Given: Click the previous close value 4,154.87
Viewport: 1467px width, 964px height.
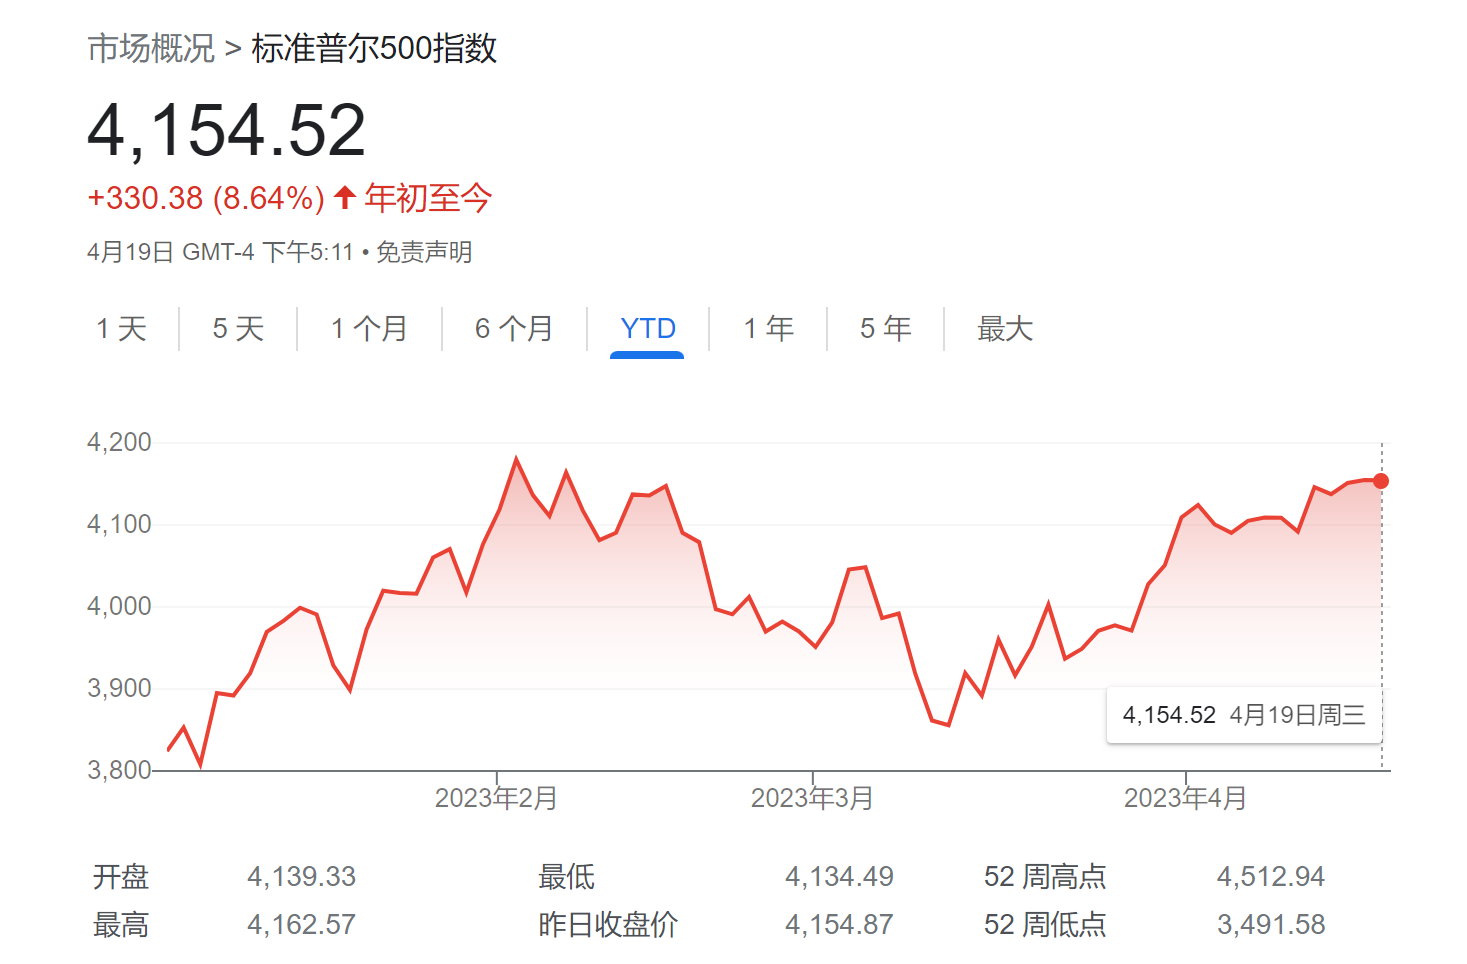Looking at the screenshot, I should tap(839, 925).
